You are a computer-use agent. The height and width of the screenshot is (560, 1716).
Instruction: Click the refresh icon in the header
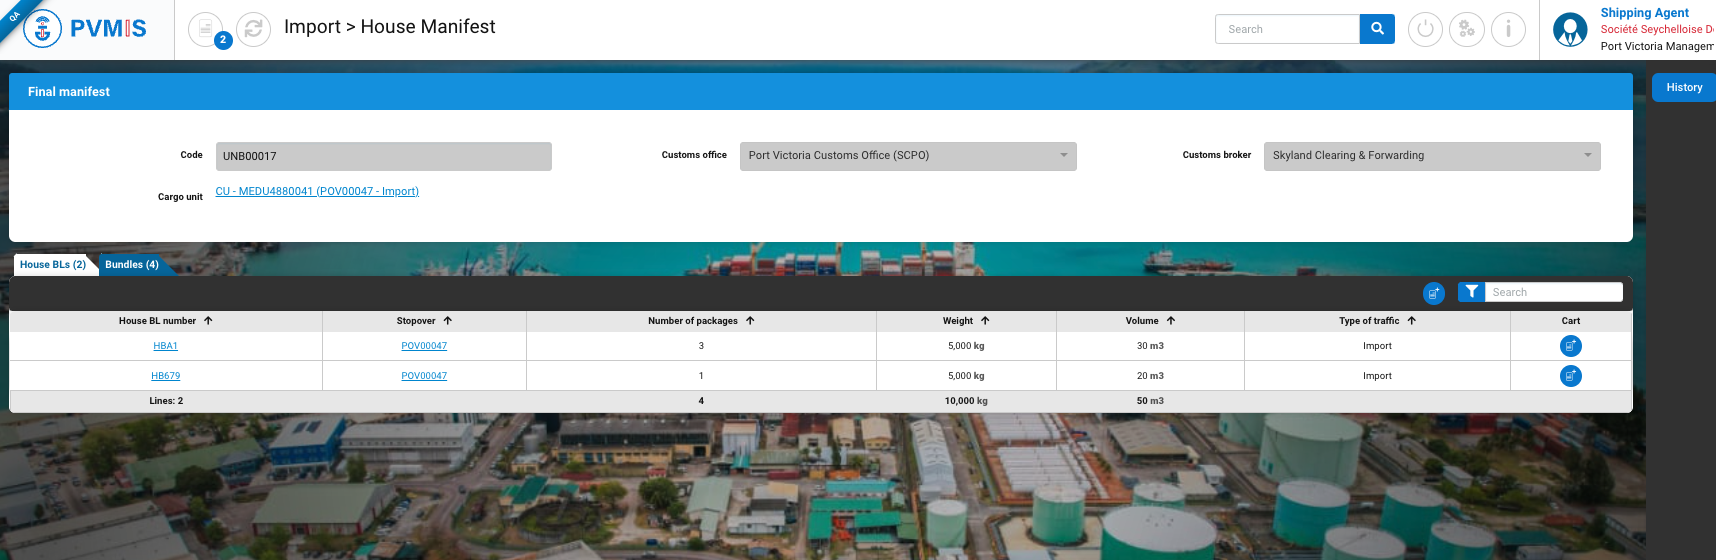(x=254, y=29)
